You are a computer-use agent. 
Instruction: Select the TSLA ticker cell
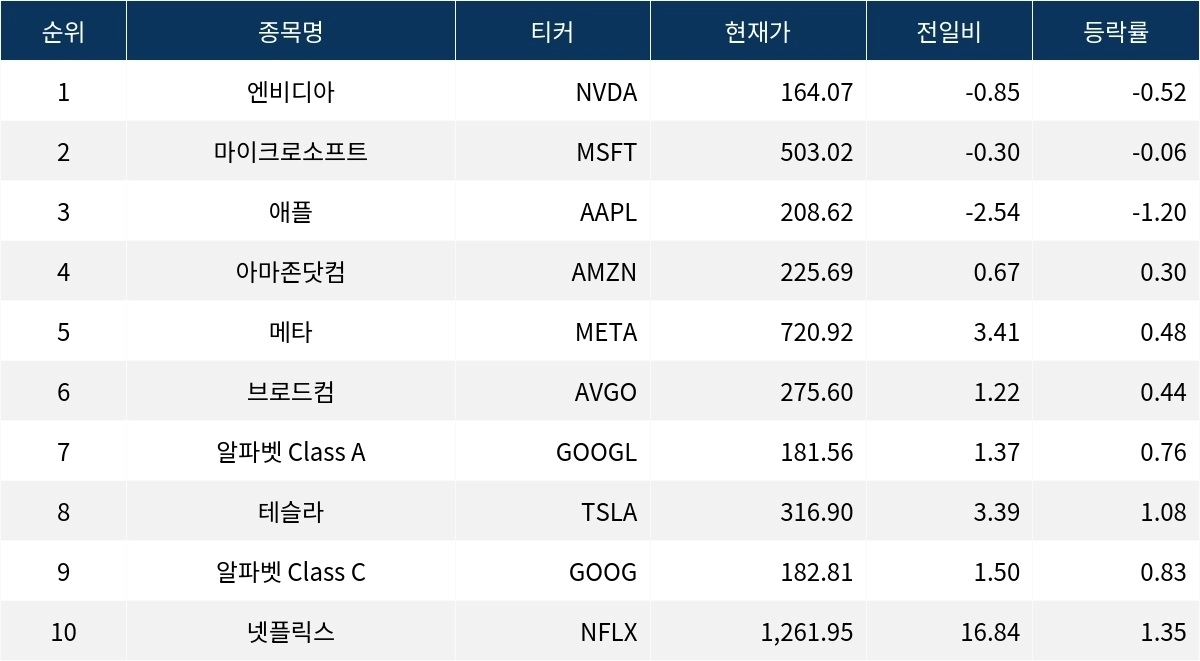click(609, 512)
